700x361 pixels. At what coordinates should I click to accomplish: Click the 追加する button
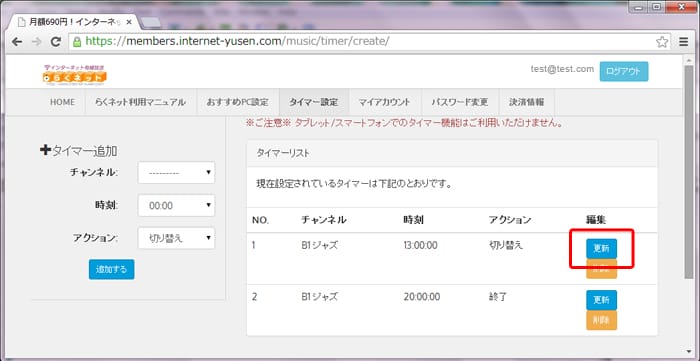pos(112,270)
